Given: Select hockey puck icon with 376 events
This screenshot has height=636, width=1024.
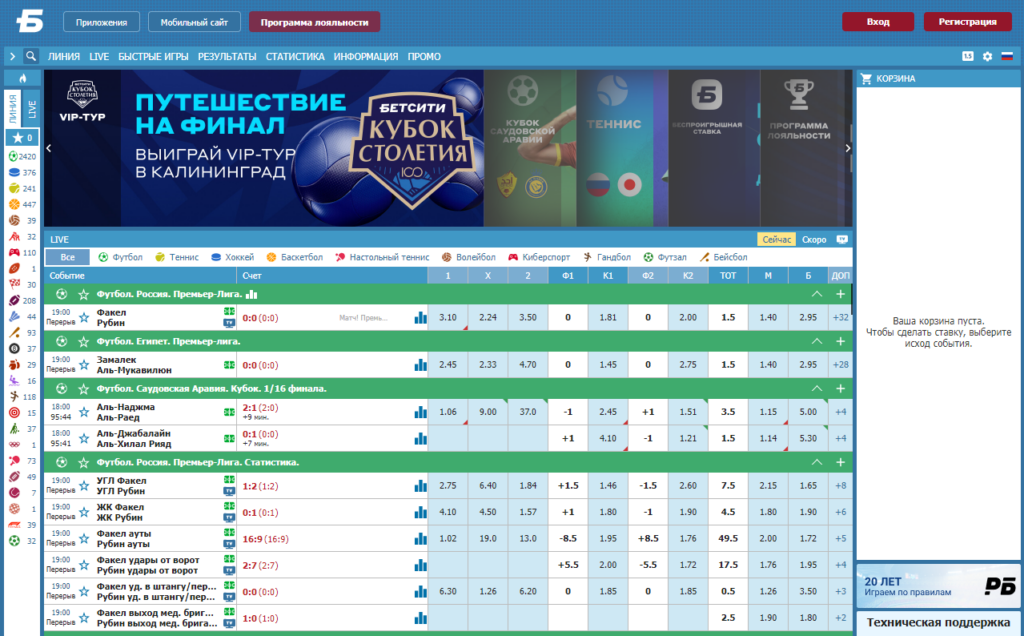Looking at the screenshot, I should pyautogui.click(x=14, y=172).
